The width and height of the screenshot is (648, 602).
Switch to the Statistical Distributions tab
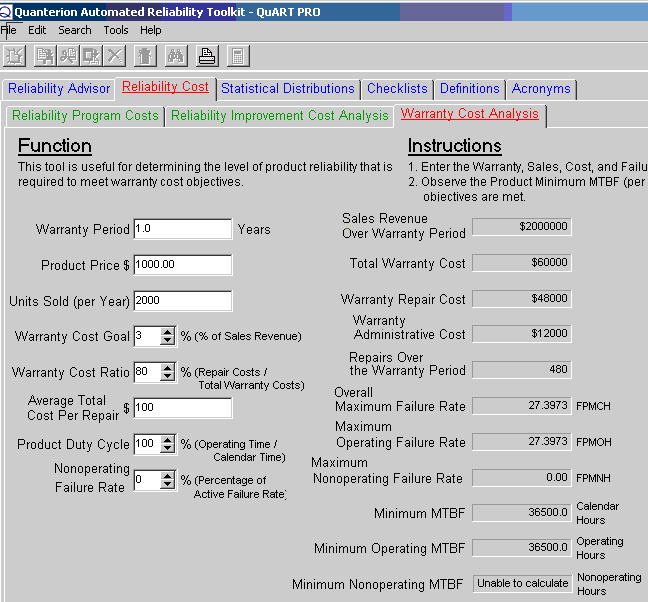click(x=288, y=89)
